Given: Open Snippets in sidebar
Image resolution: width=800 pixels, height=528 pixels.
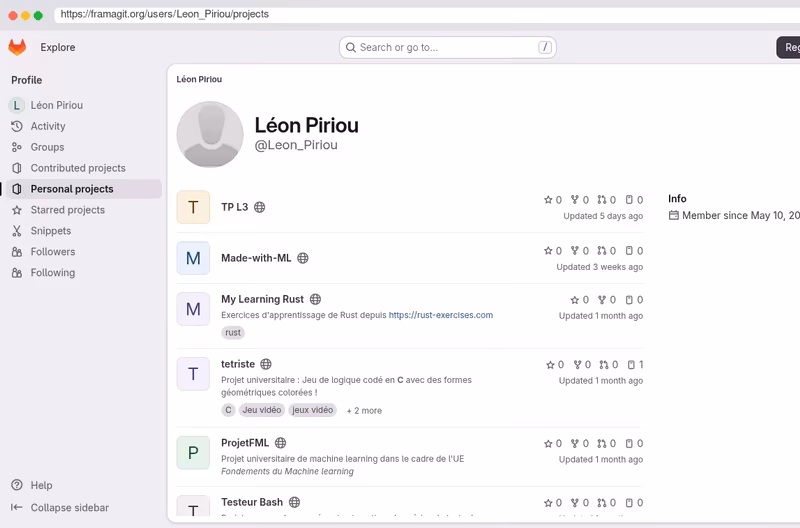Looking at the screenshot, I should 82,231.
